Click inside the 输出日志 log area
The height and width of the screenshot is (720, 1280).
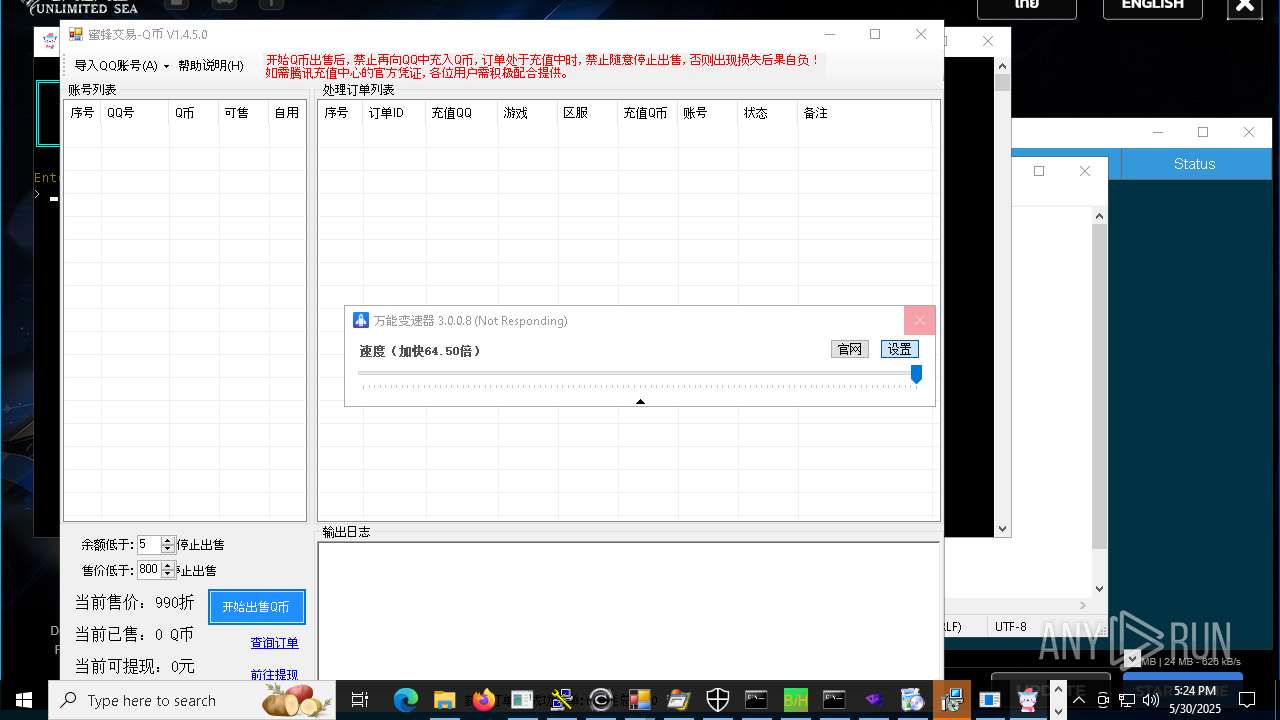(x=629, y=612)
